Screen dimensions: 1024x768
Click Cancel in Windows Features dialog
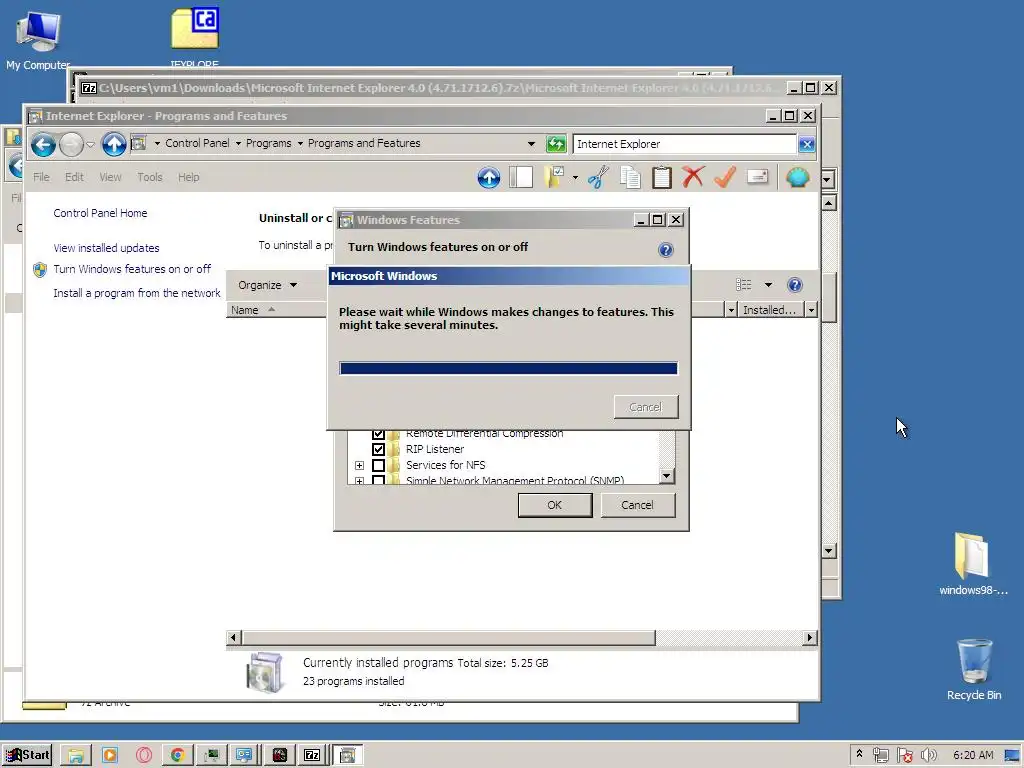pos(637,505)
